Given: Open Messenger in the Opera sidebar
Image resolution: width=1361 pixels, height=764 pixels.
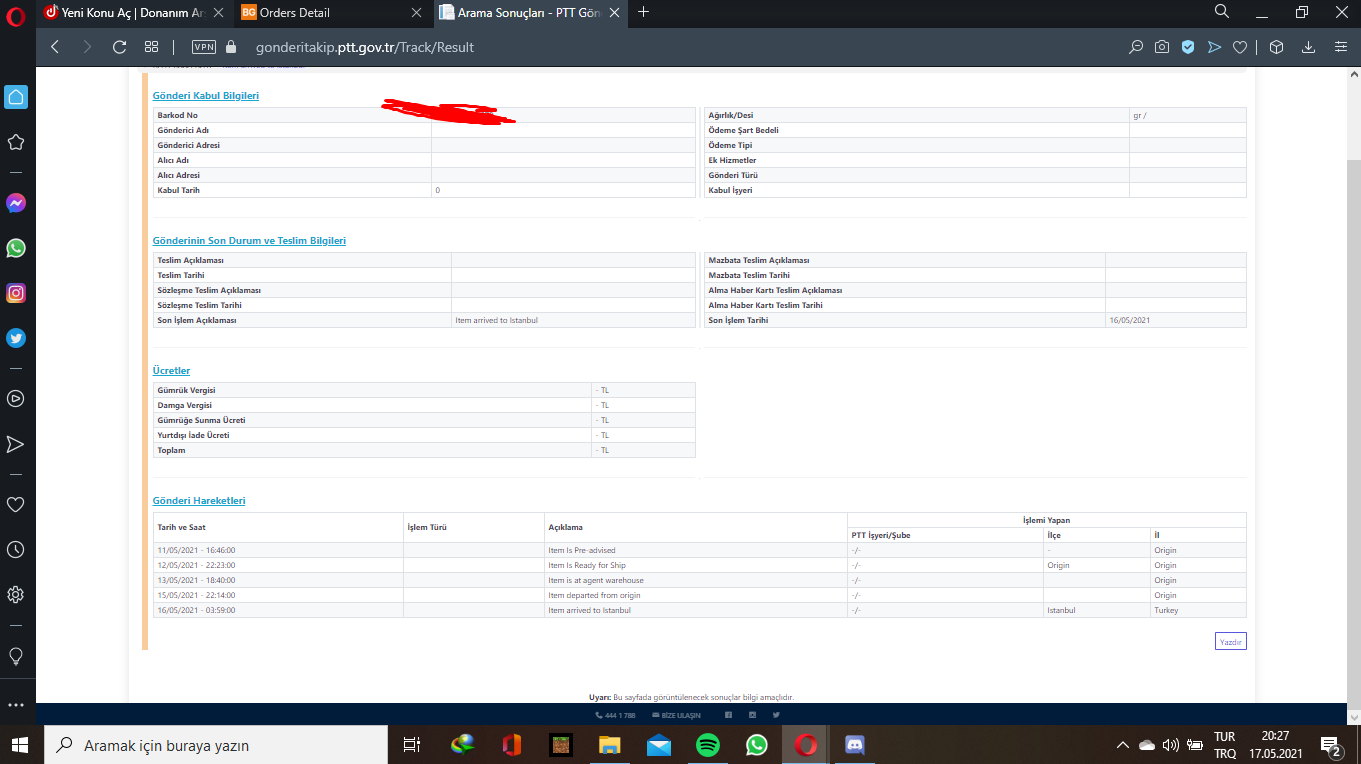Looking at the screenshot, I should click(16, 203).
